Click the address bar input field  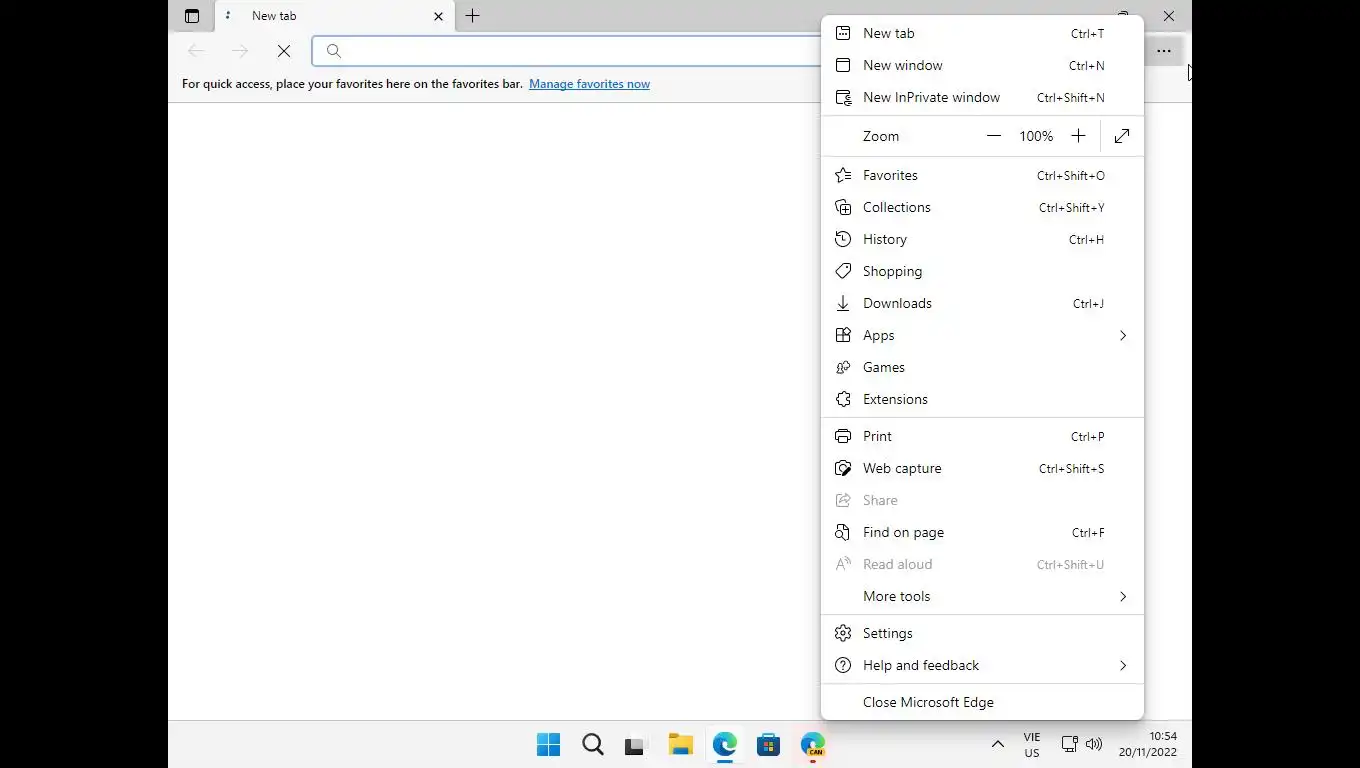pyautogui.click(x=567, y=51)
